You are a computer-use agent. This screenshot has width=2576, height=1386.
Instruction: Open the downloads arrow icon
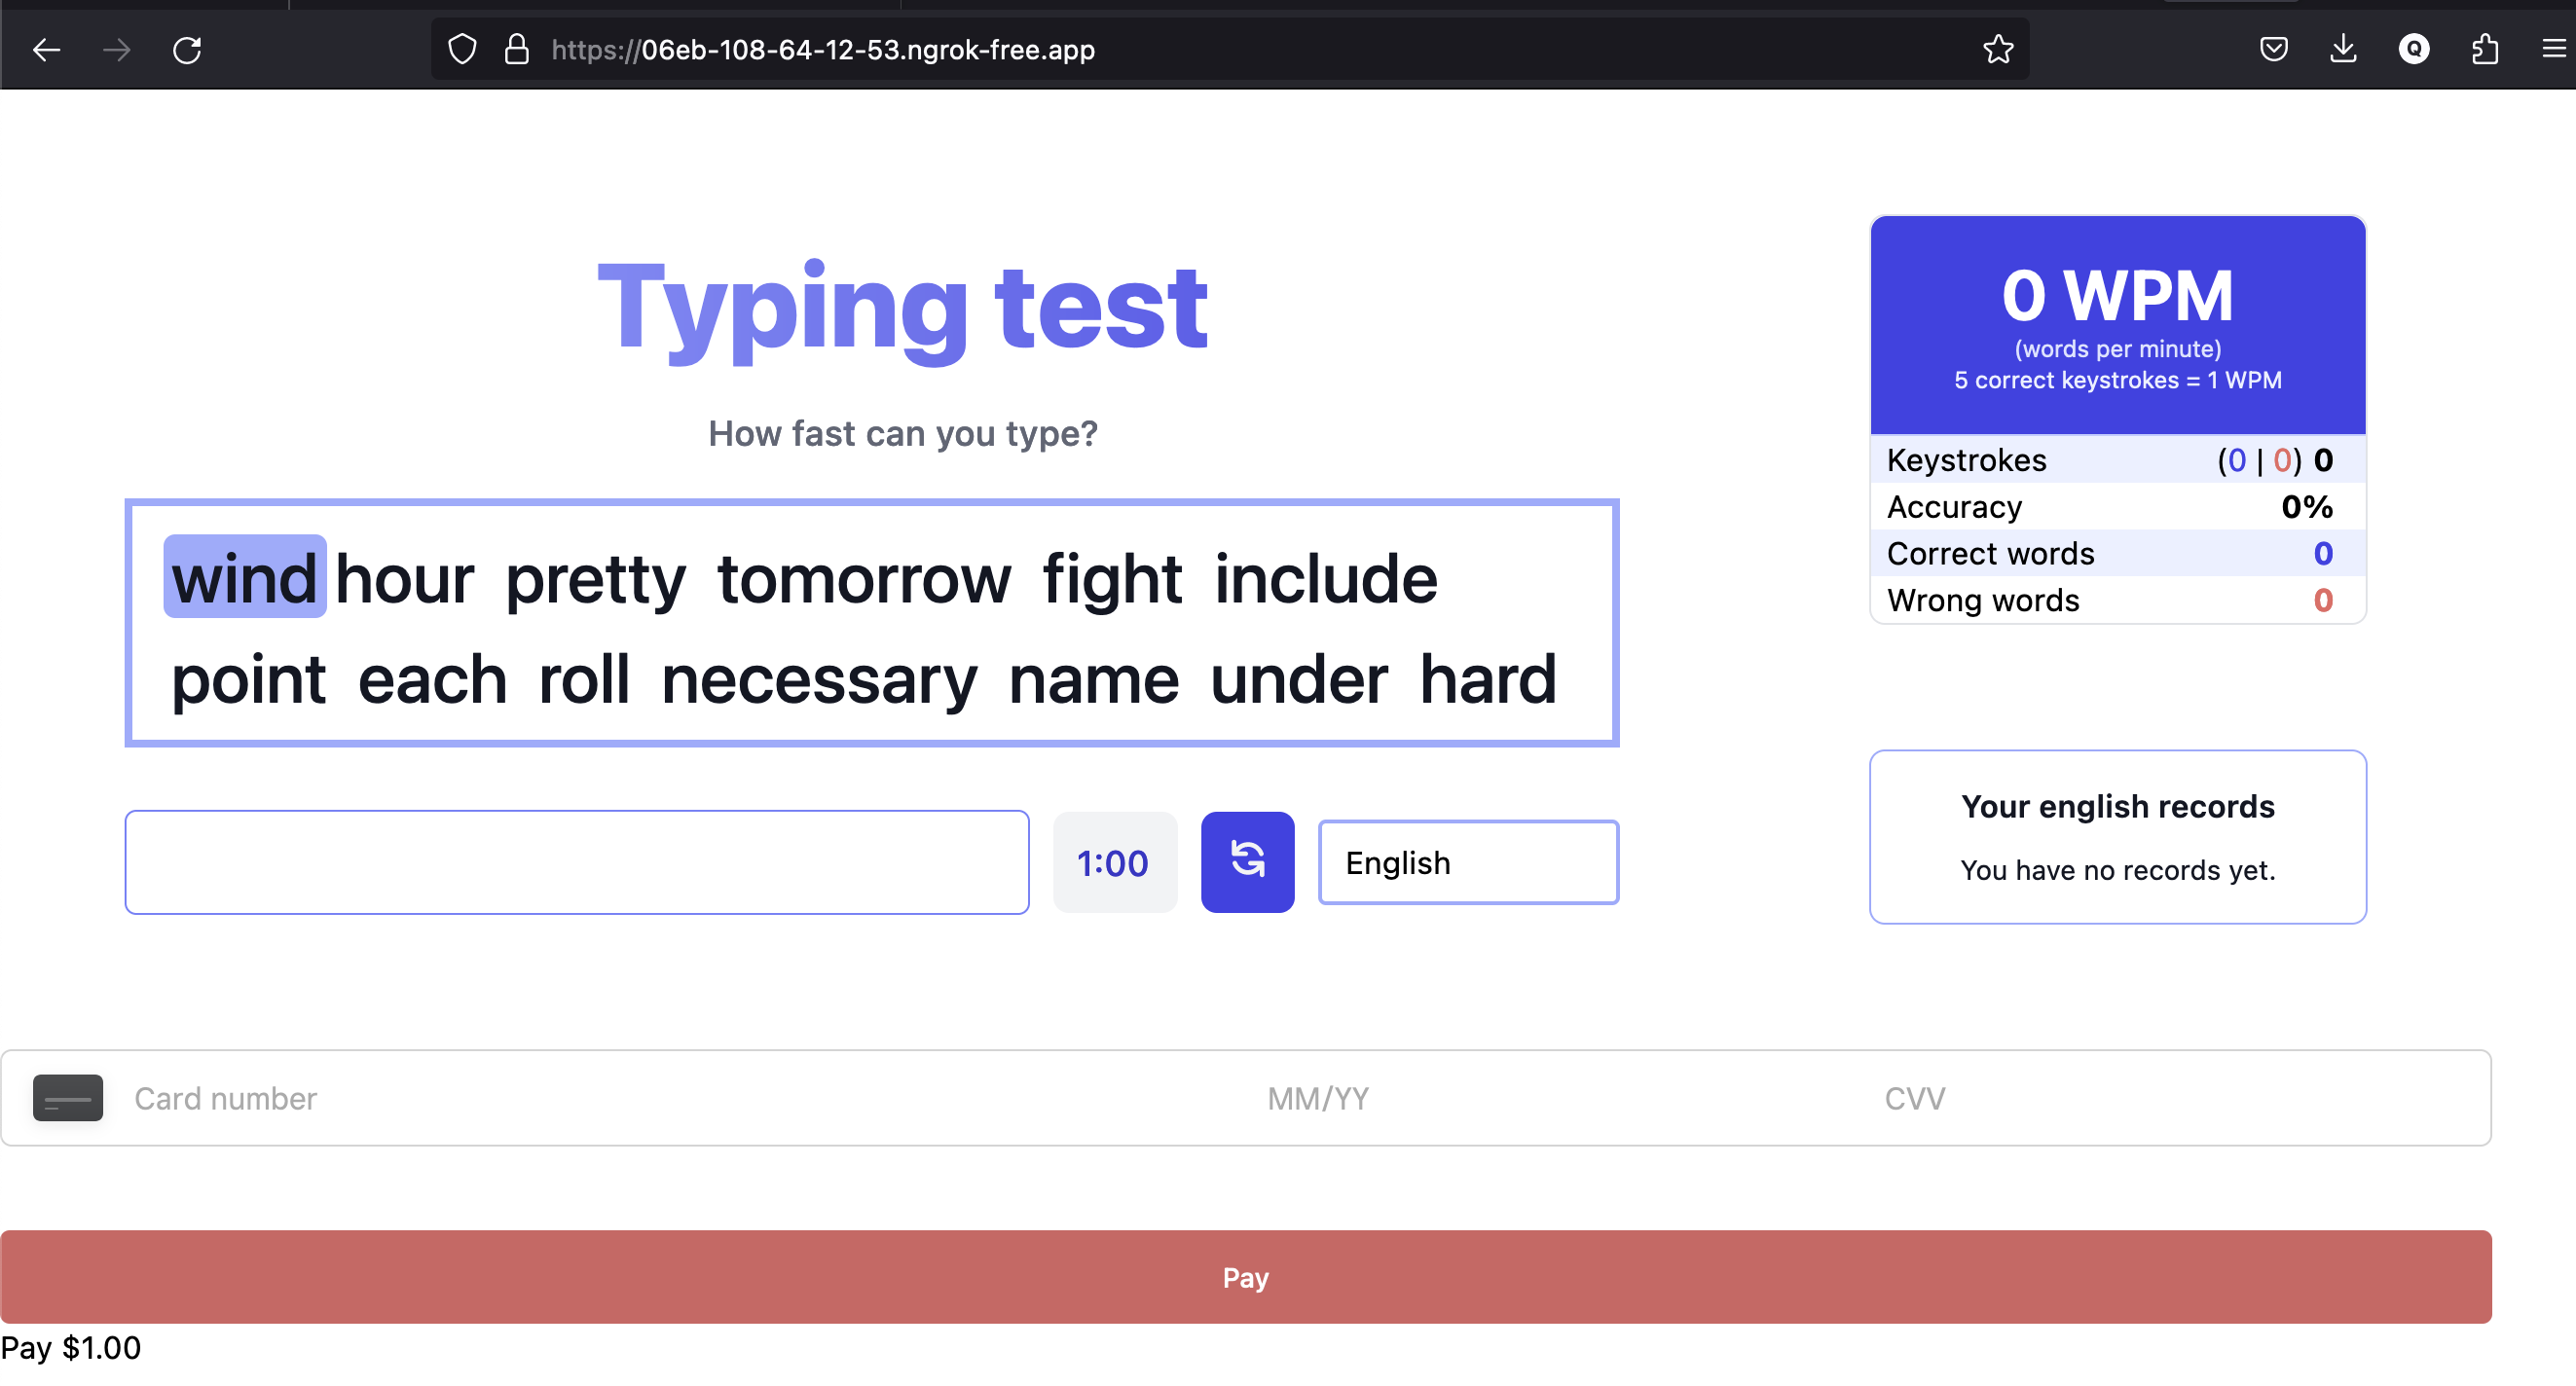point(2343,50)
